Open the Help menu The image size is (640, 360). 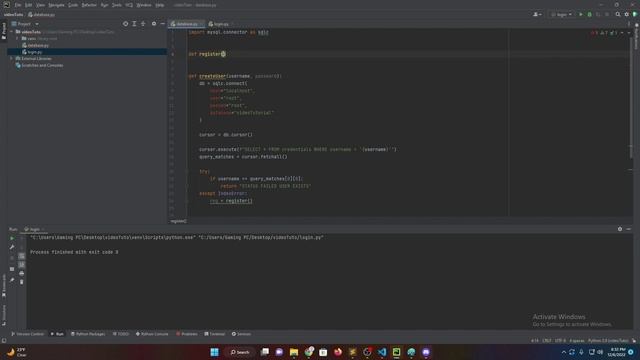(x=160, y=5)
